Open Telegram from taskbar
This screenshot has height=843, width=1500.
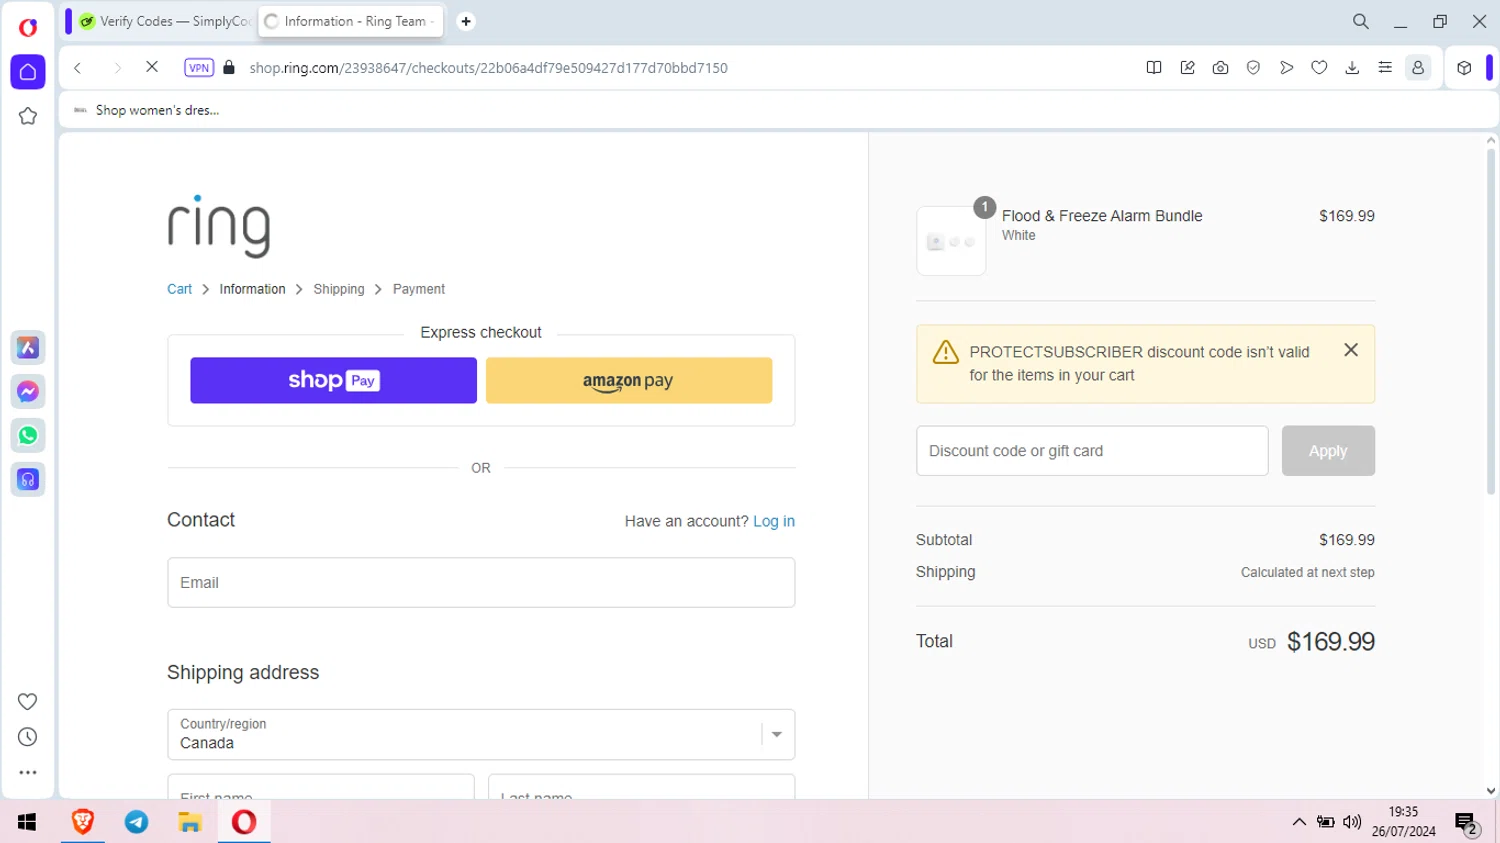click(x=137, y=822)
